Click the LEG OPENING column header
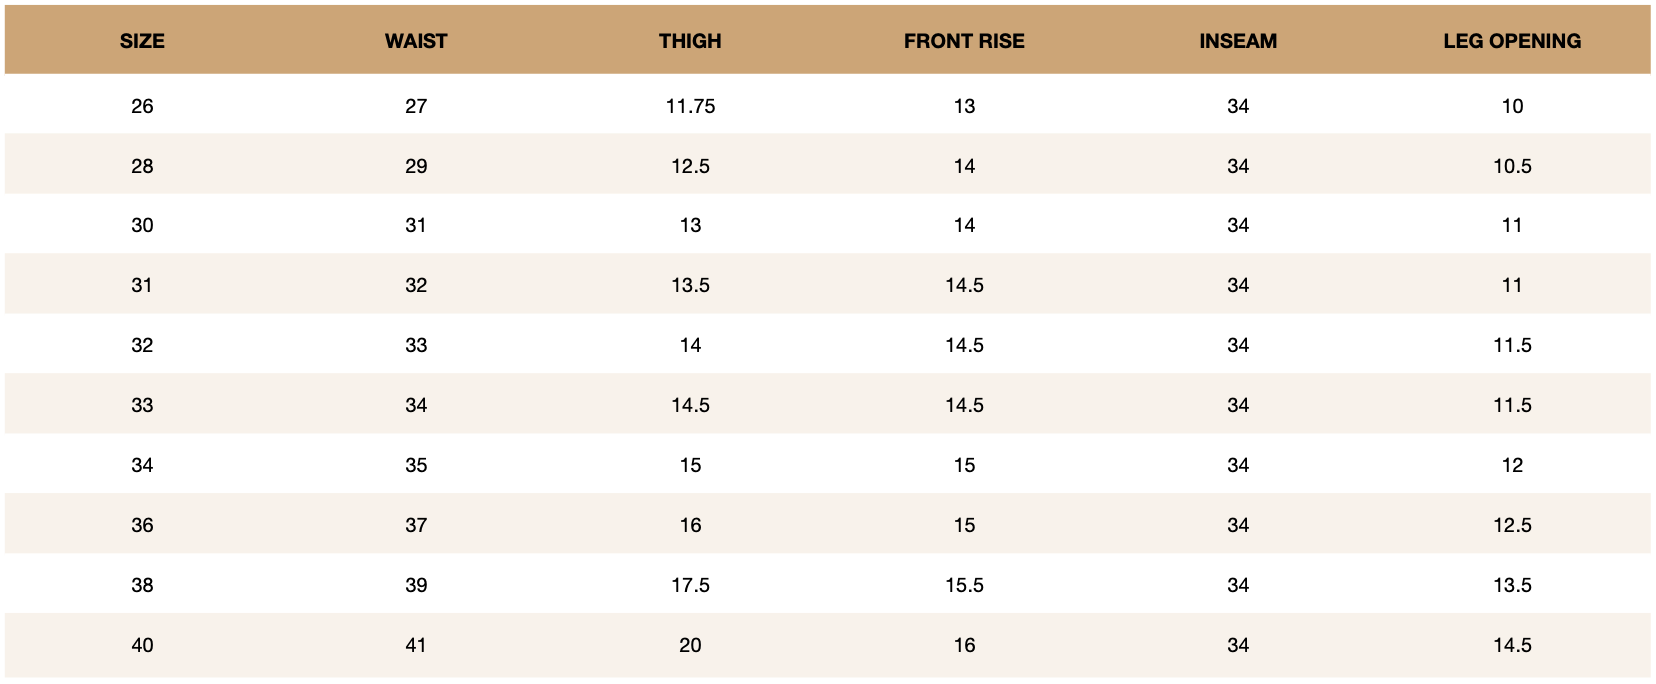The image size is (1656, 684). pyautogui.click(x=1512, y=41)
